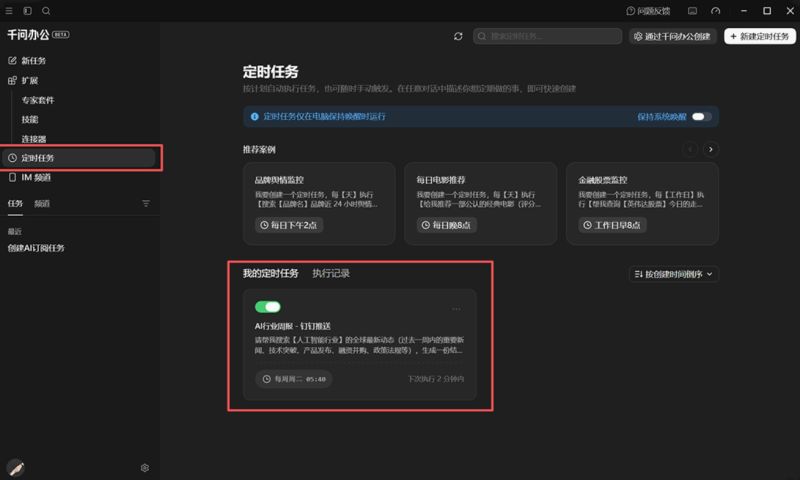
Task: Click the 新建定时任务 button
Action: pos(760,36)
